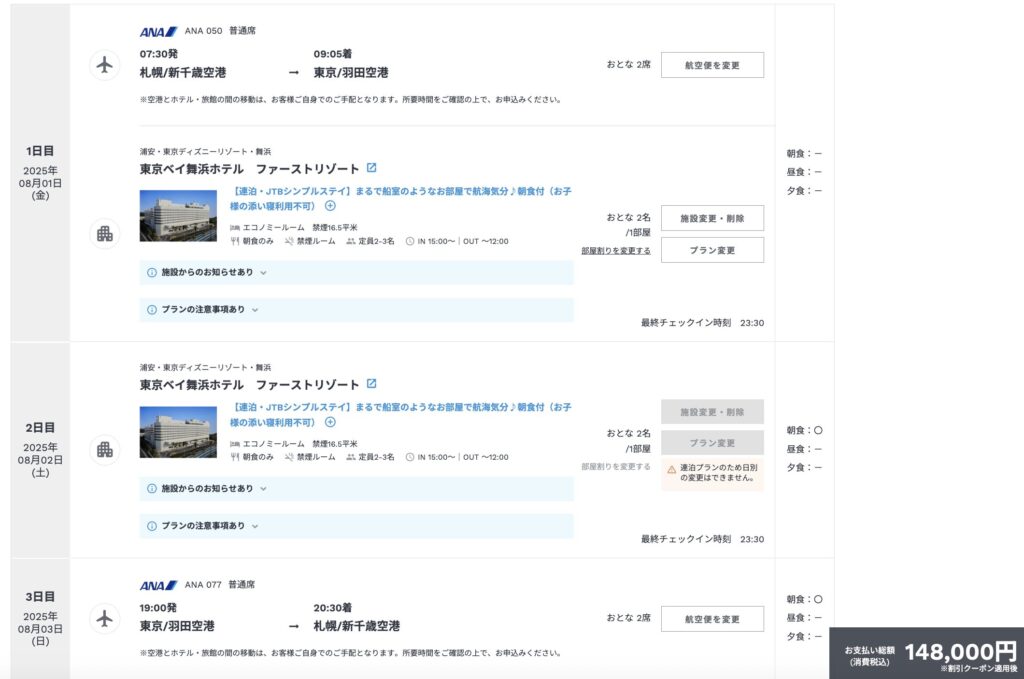Click 部屋割りを変更する link on 1日目
Viewport: 1024px width, 679px height.
616,251
